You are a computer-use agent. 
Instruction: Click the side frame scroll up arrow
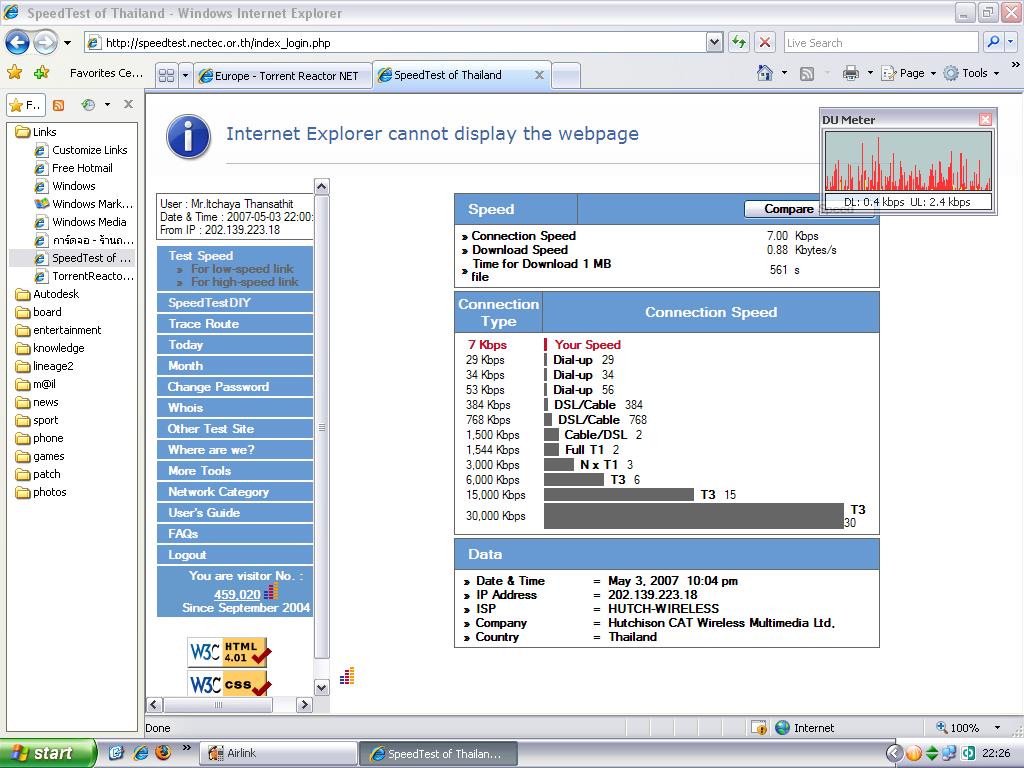321,187
